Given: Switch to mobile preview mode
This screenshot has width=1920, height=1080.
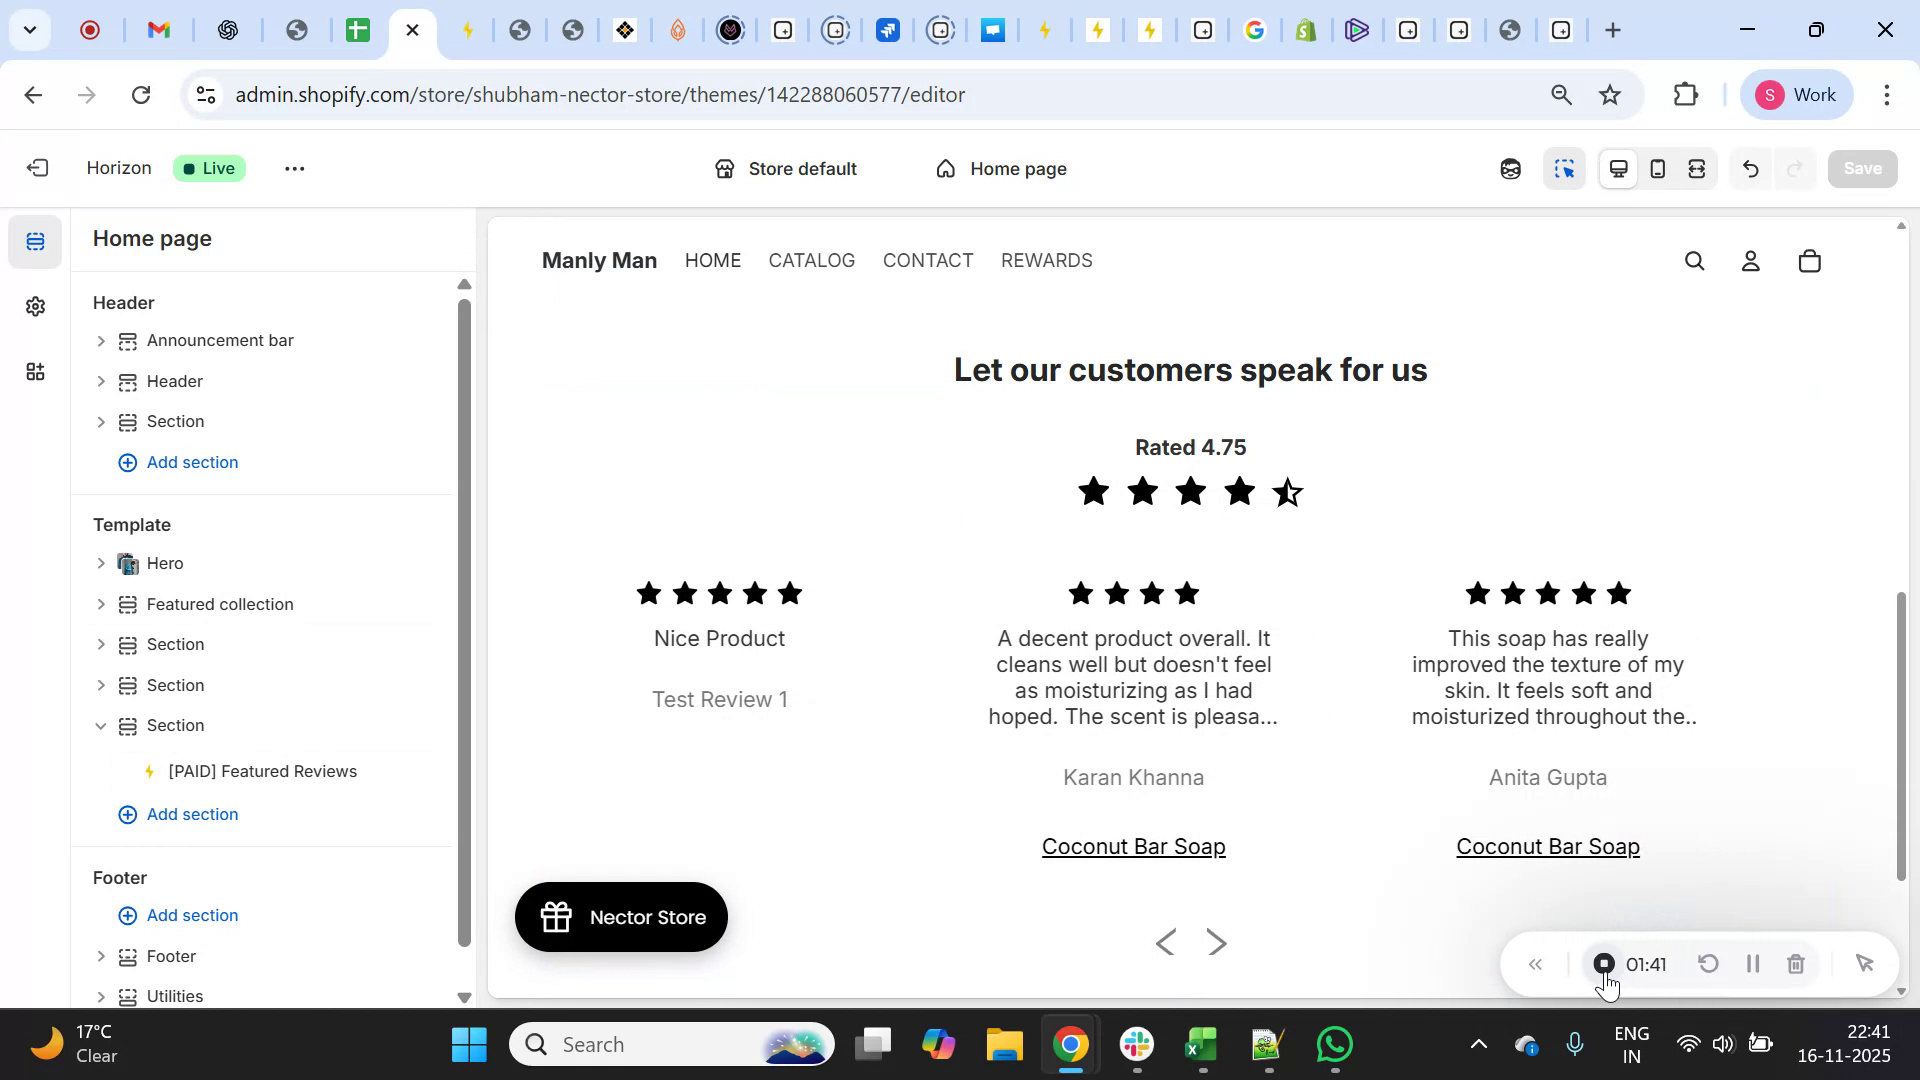Looking at the screenshot, I should tap(1657, 168).
